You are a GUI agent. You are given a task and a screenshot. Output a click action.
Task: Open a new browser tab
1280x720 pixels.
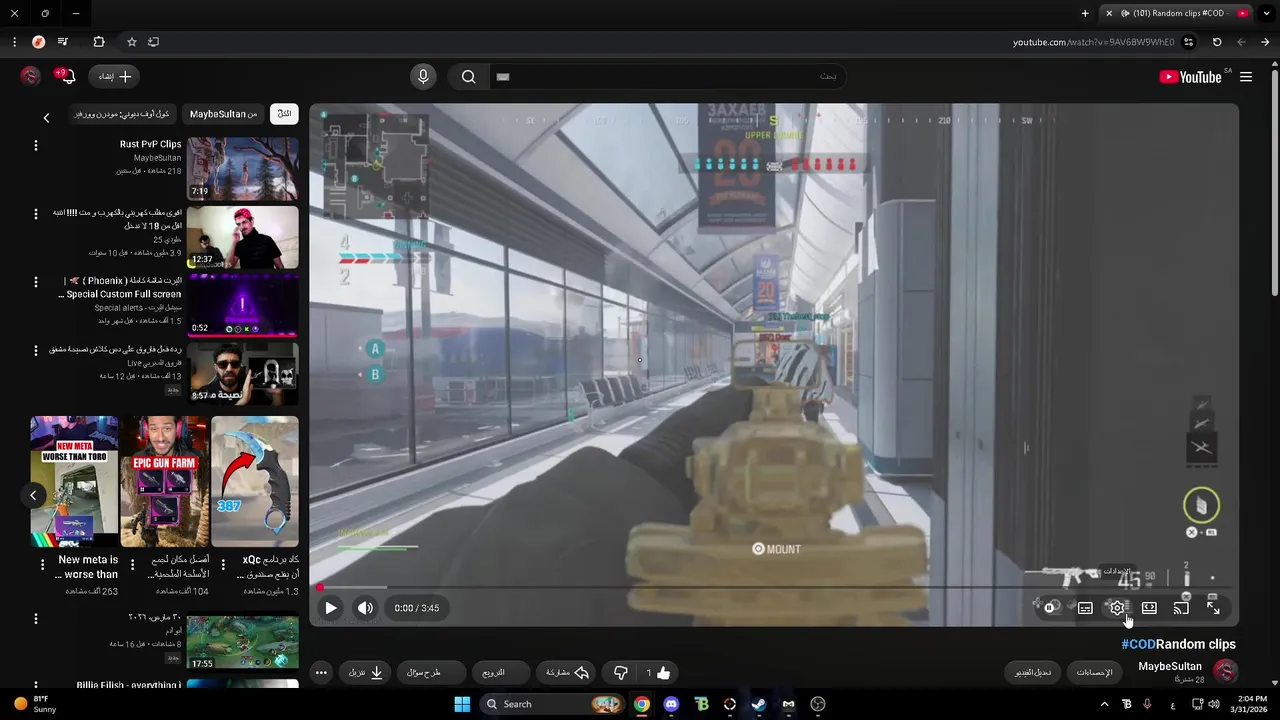1085,13
